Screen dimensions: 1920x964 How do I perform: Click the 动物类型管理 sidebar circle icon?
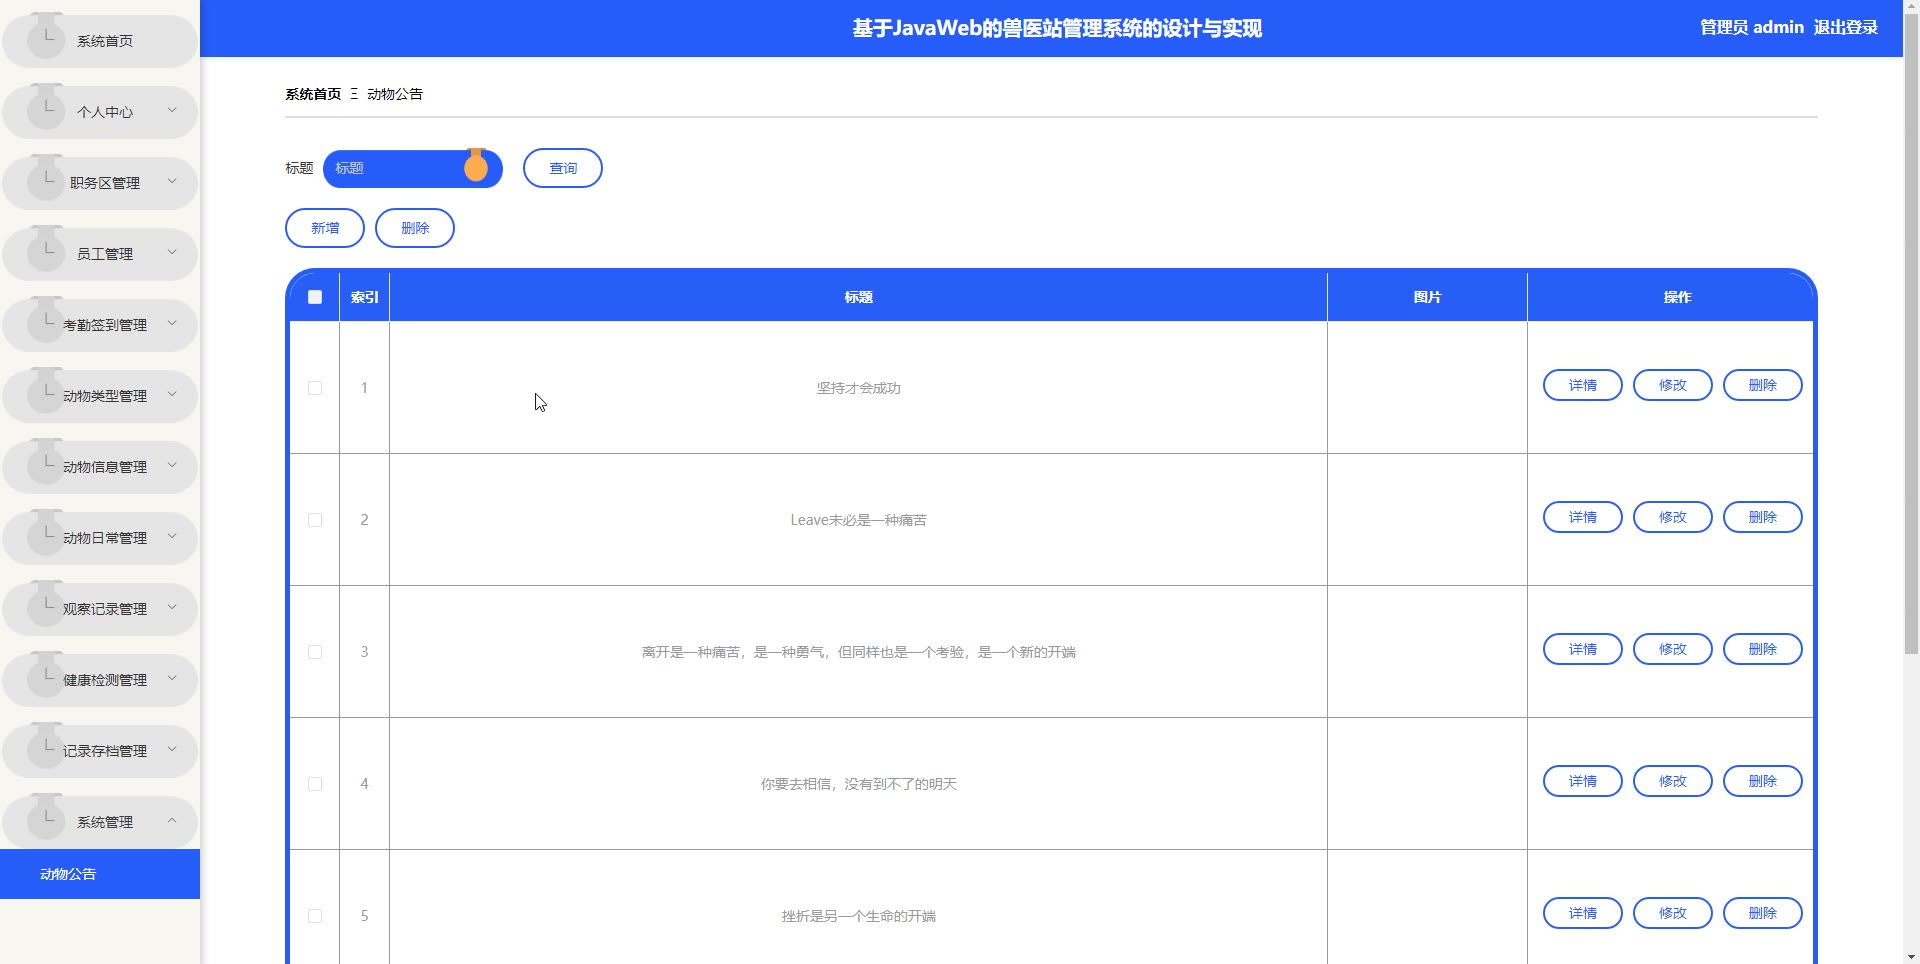pyautogui.click(x=46, y=393)
